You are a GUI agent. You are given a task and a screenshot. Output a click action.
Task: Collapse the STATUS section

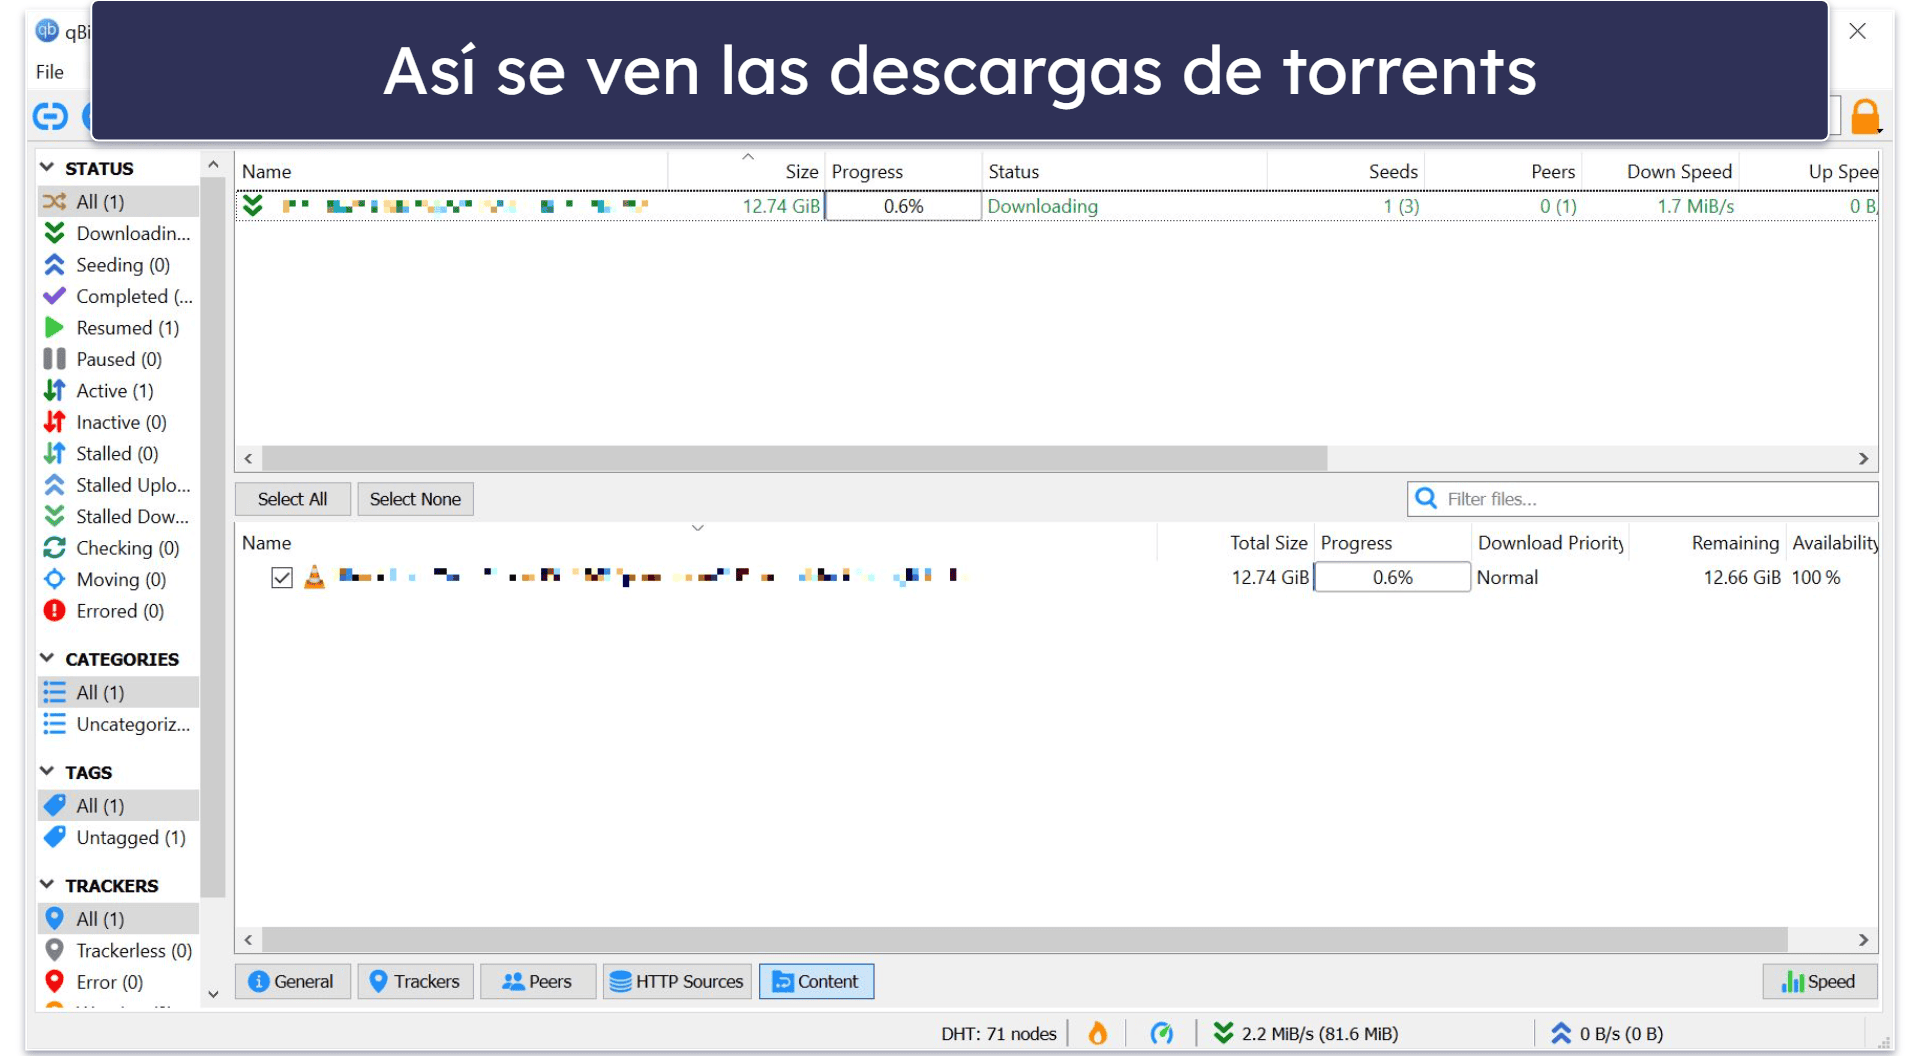click(x=46, y=168)
